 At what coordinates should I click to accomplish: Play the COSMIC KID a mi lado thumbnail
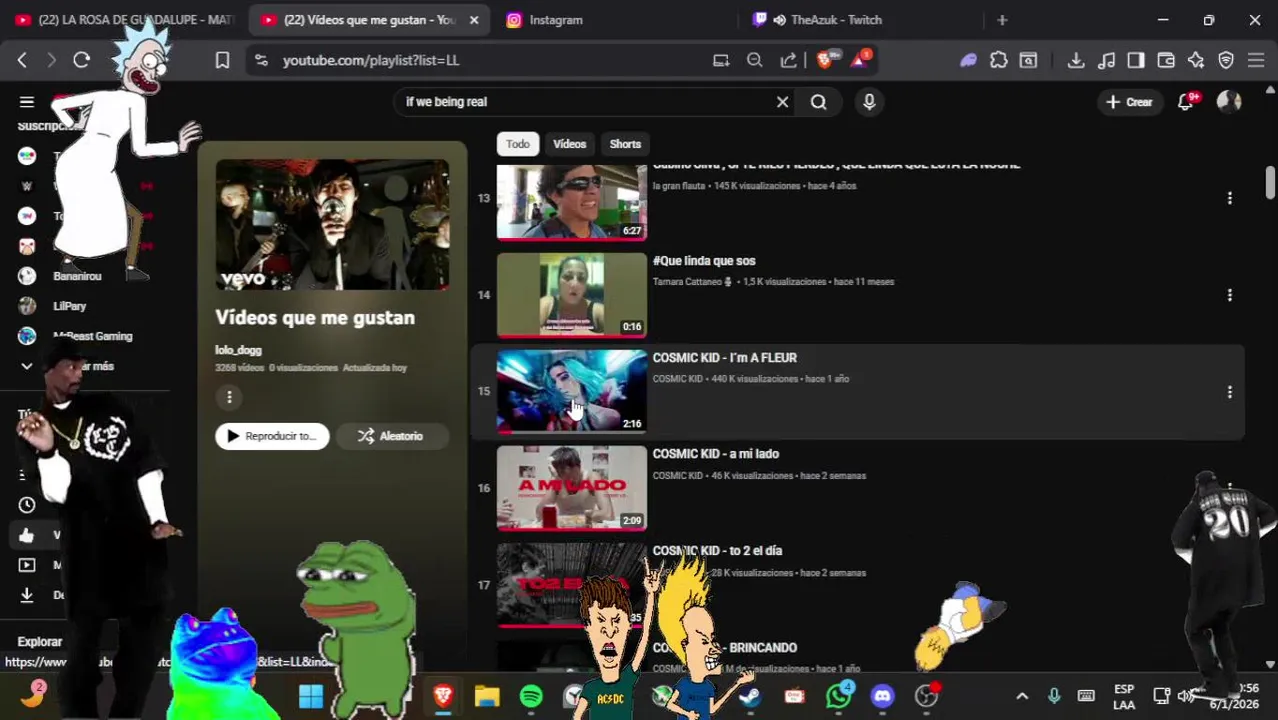tap(572, 488)
